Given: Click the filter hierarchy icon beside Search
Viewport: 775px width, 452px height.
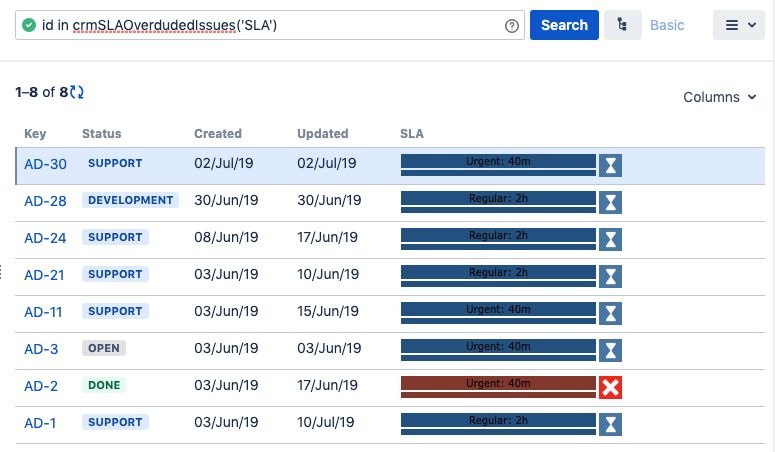Looking at the screenshot, I should coord(623,25).
